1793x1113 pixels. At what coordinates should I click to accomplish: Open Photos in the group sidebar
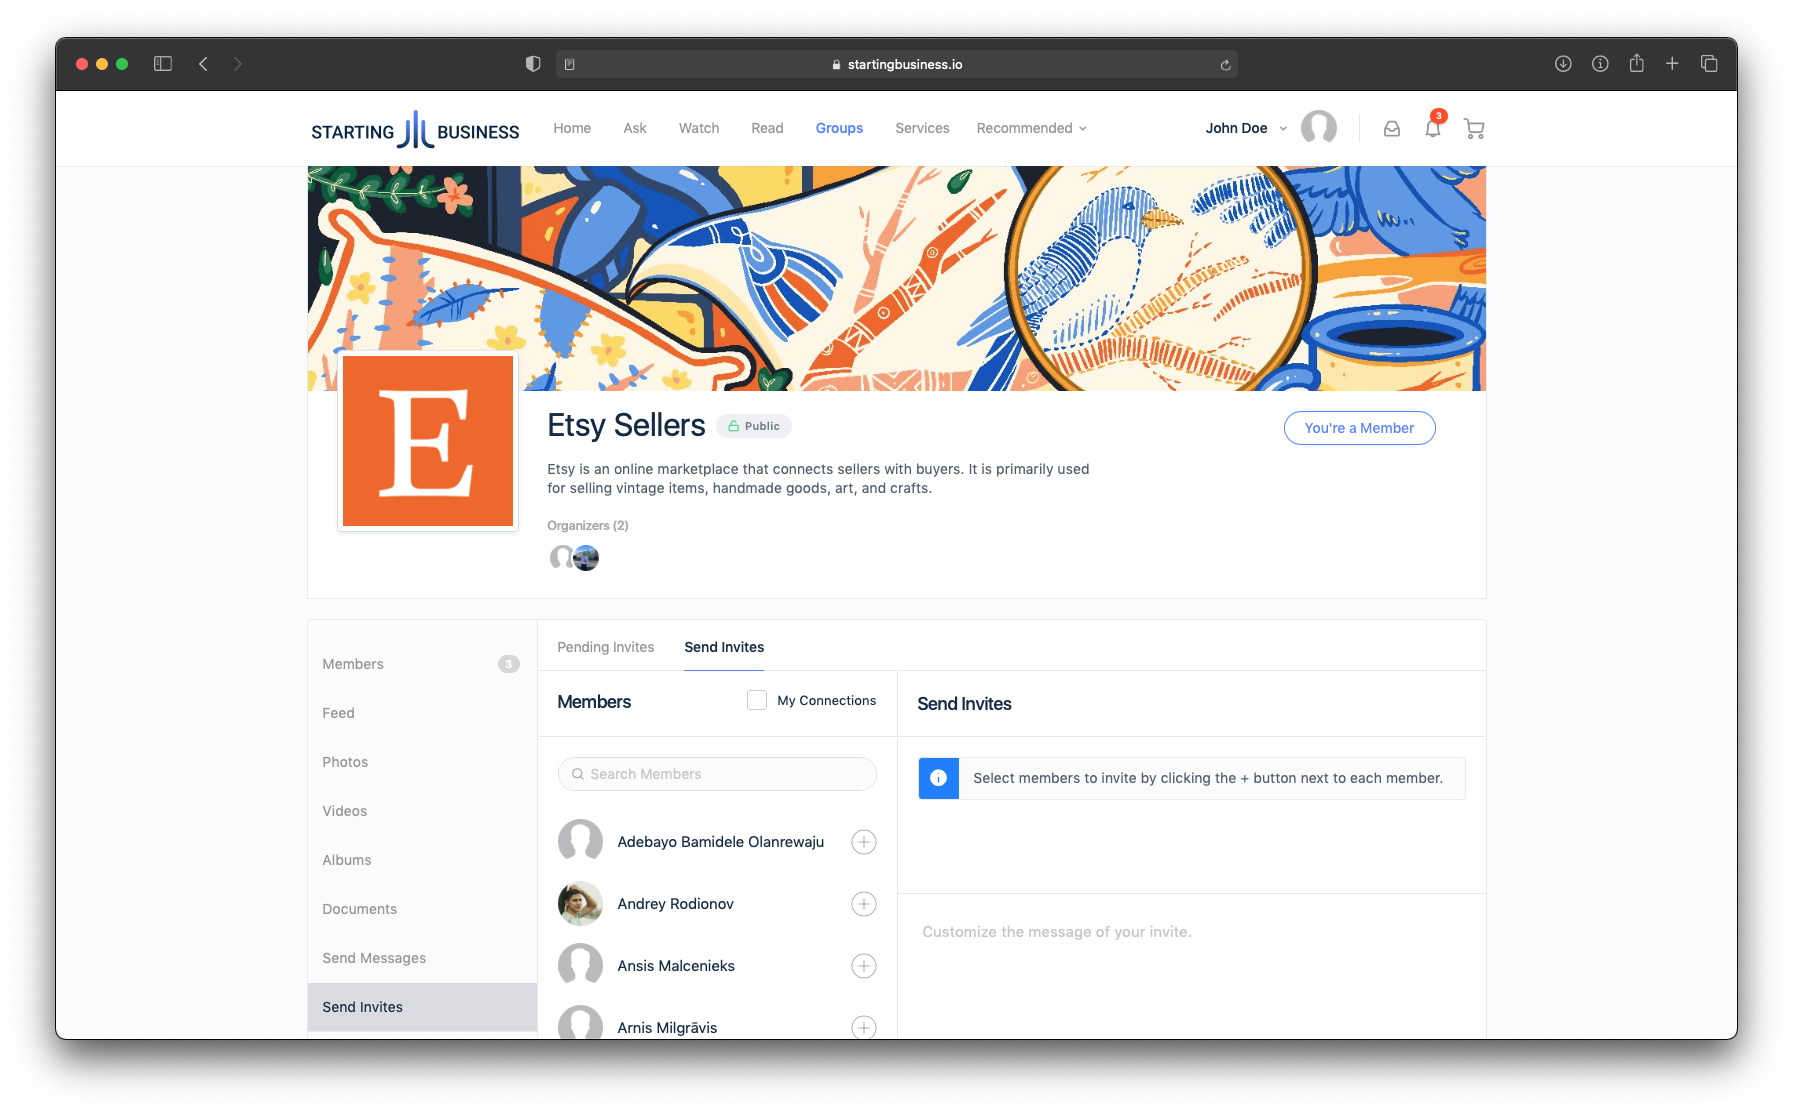pos(422,762)
